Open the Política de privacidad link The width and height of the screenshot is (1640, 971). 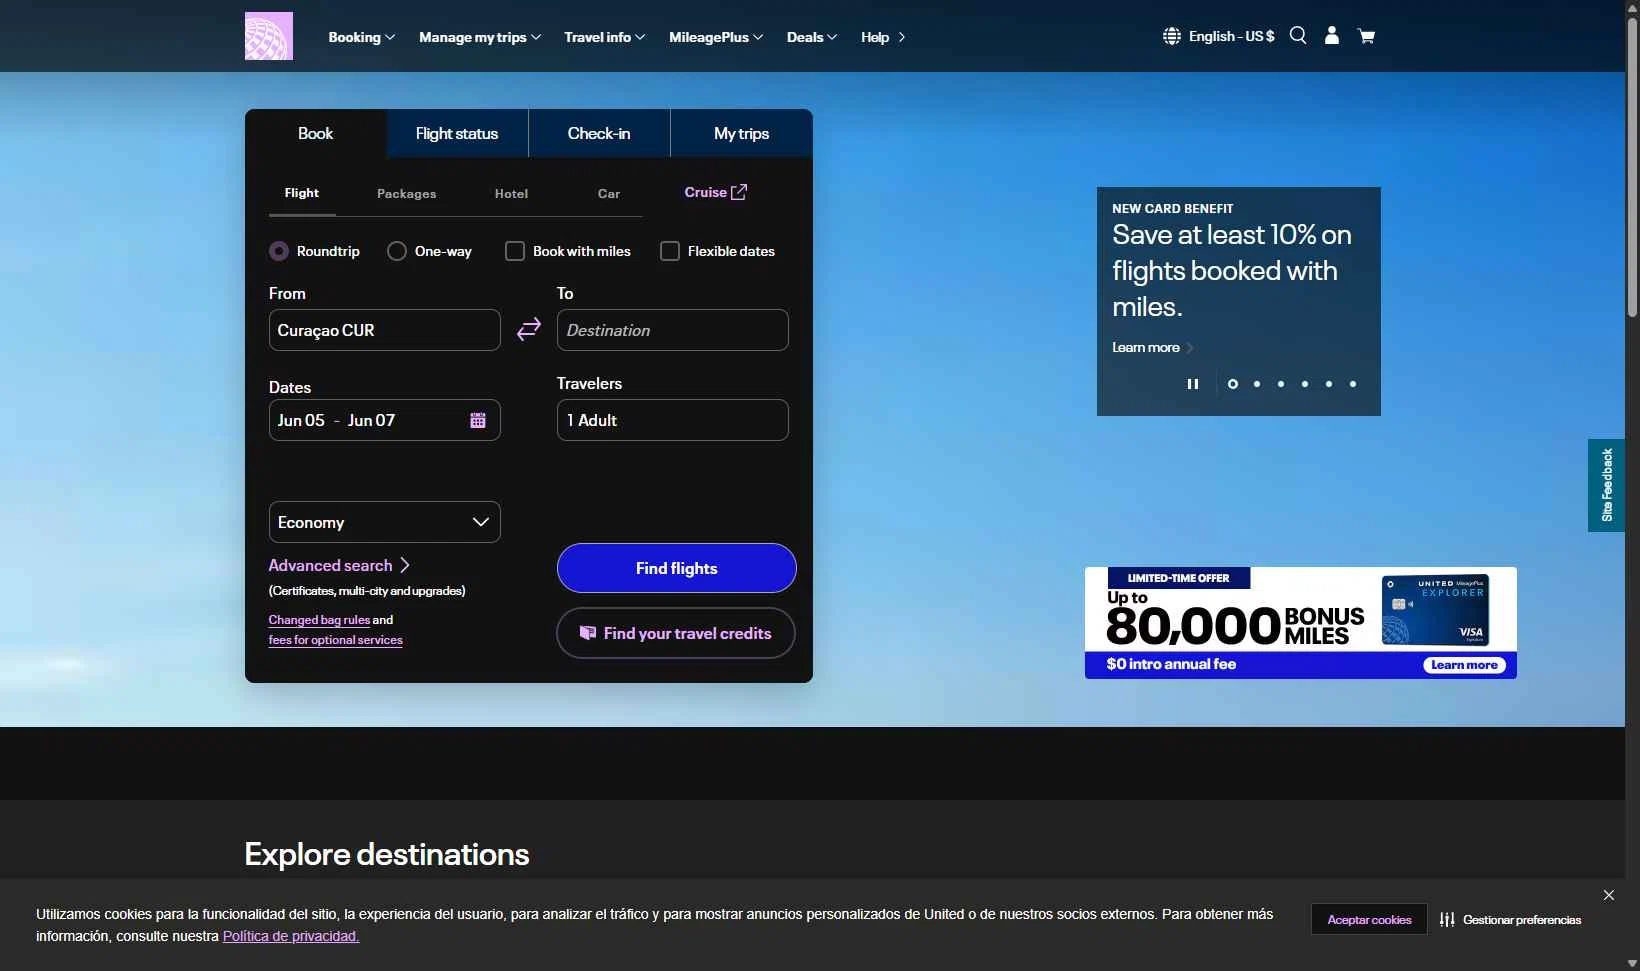[x=291, y=936]
